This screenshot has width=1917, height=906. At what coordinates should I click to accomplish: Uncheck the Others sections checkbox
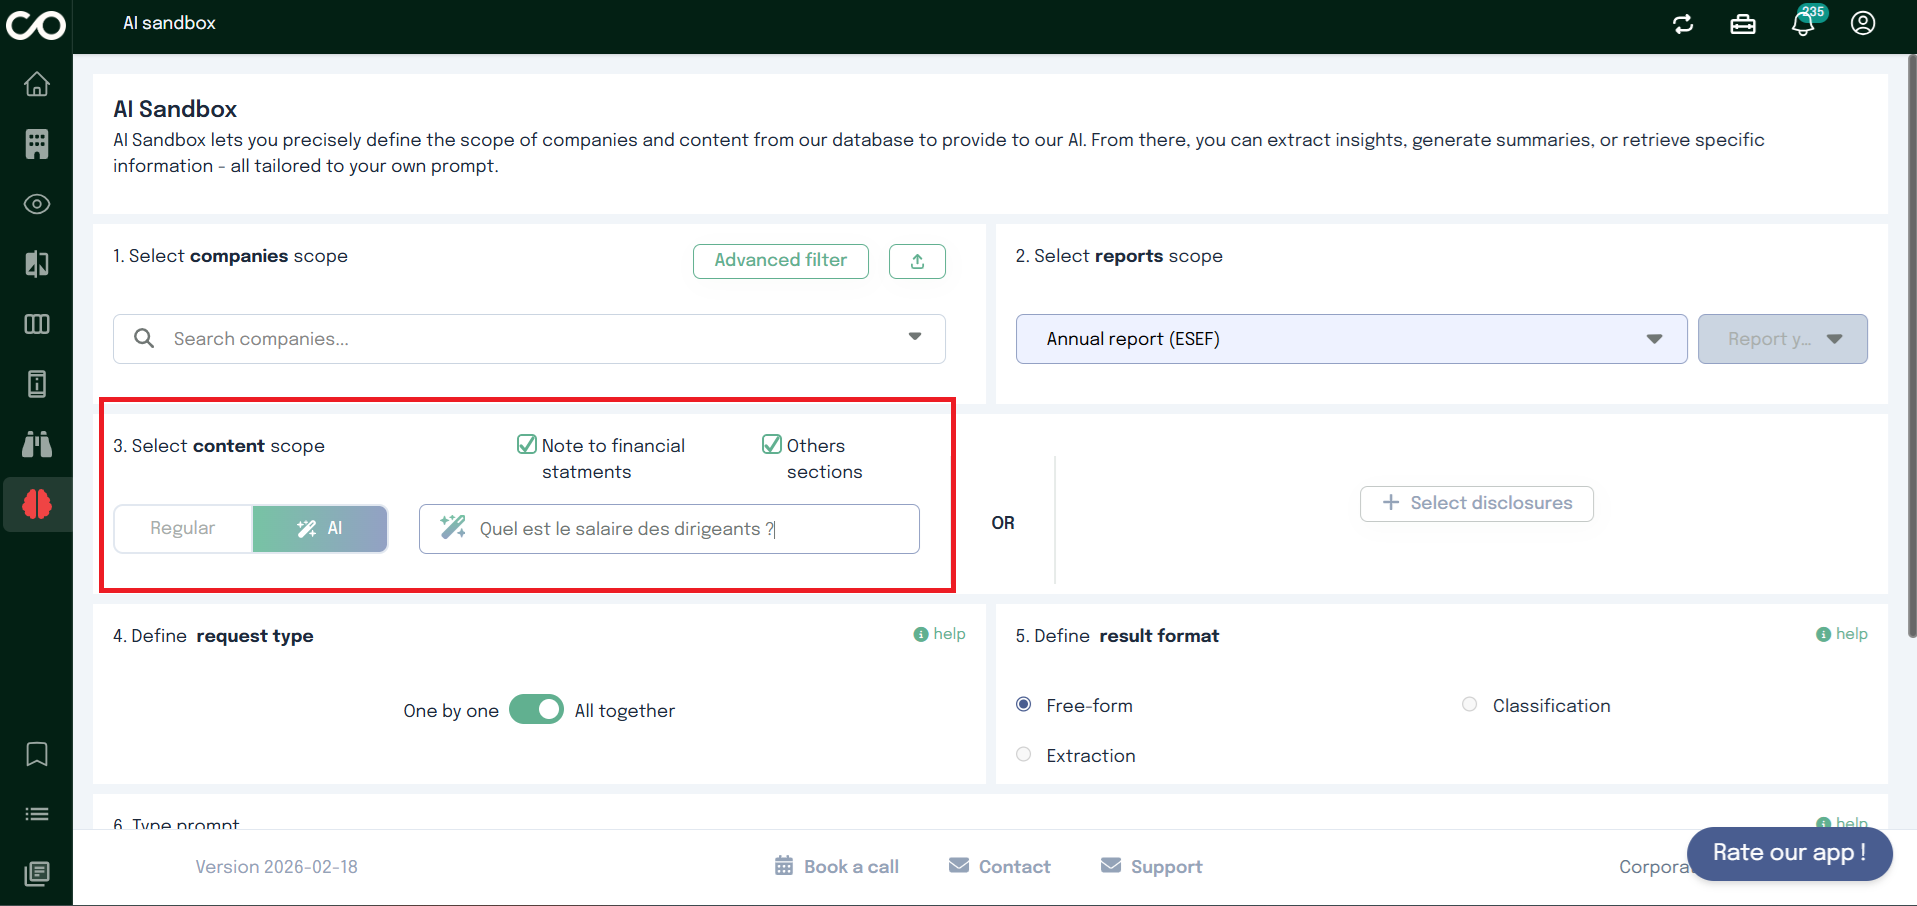point(770,443)
